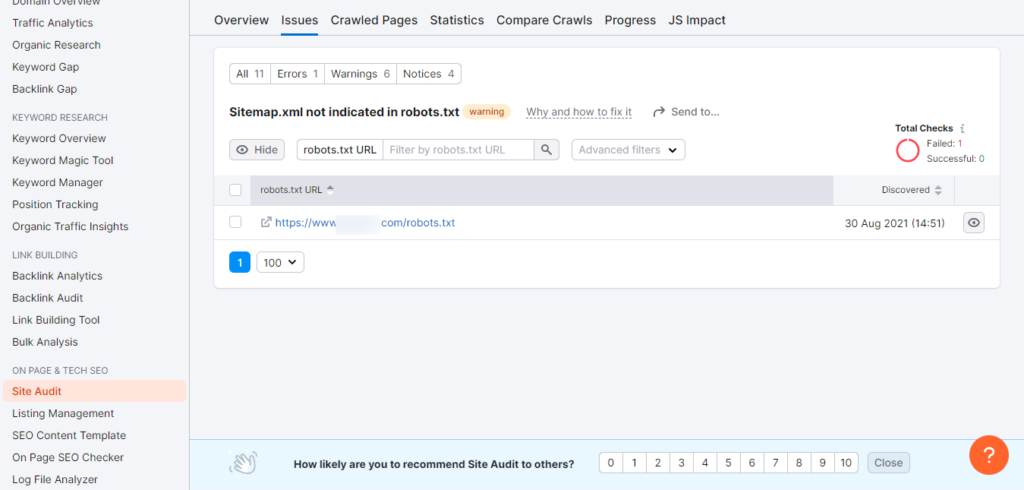Rate recommendation score 3
Image resolution: width=1024 pixels, height=490 pixels.
[681, 463]
